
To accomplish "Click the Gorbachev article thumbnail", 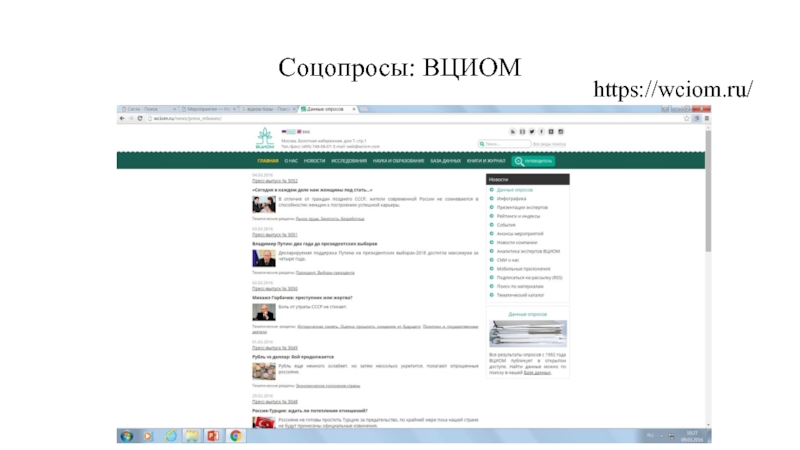I will pyautogui.click(x=264, y=312).
